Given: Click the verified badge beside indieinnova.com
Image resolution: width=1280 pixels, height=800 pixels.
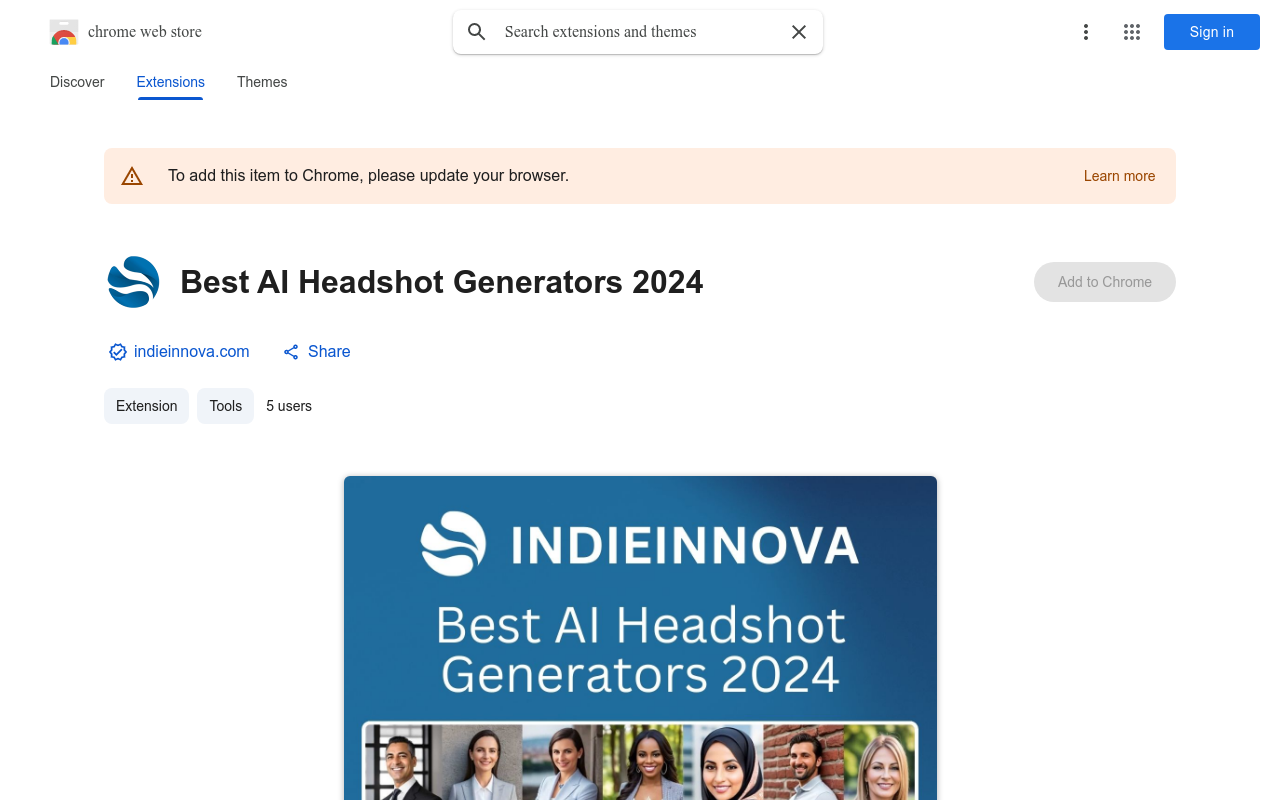Looking at the screenshot, I should [x=118, y=352].
